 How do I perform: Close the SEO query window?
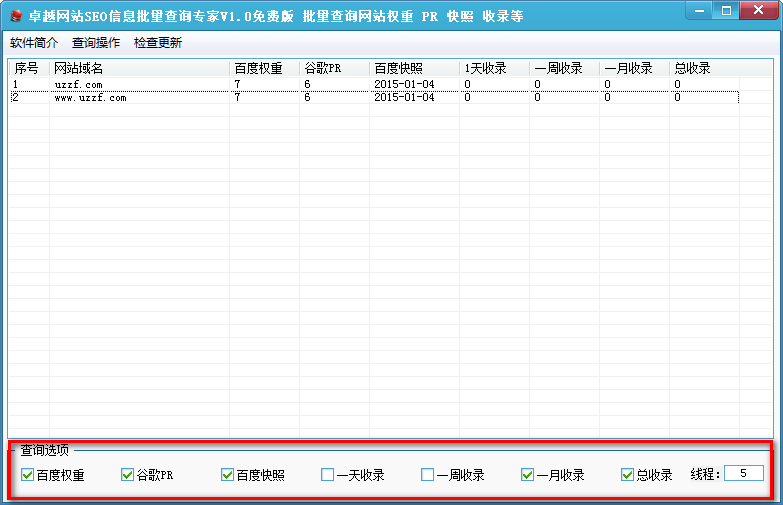[x=758, y=10]
